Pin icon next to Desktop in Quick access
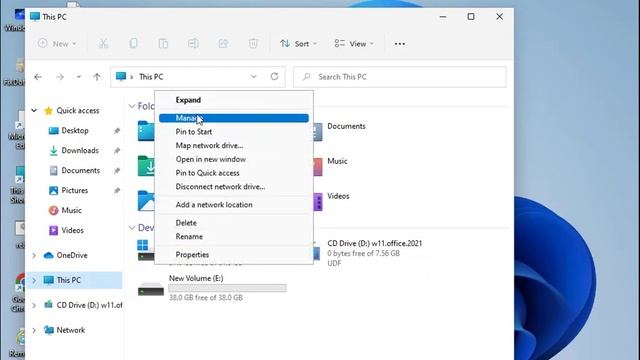 point(117,131)
